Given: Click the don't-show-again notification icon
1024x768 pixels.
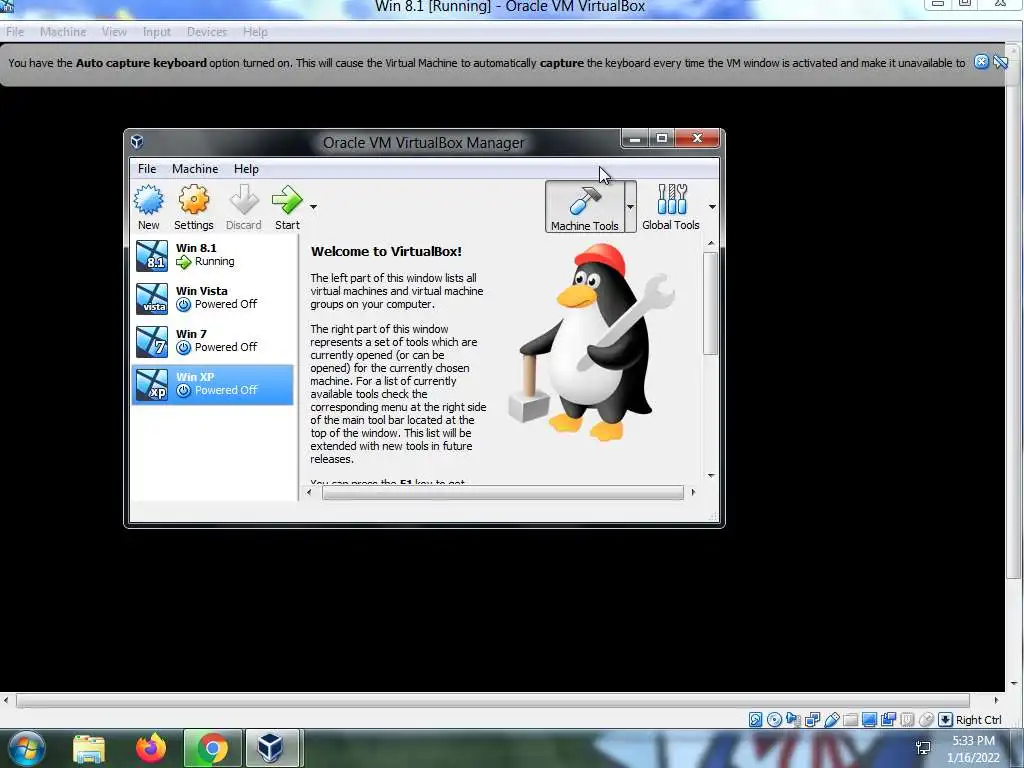Looking at the screenshot, I should pyautogui.click(x=1000, y=62).
